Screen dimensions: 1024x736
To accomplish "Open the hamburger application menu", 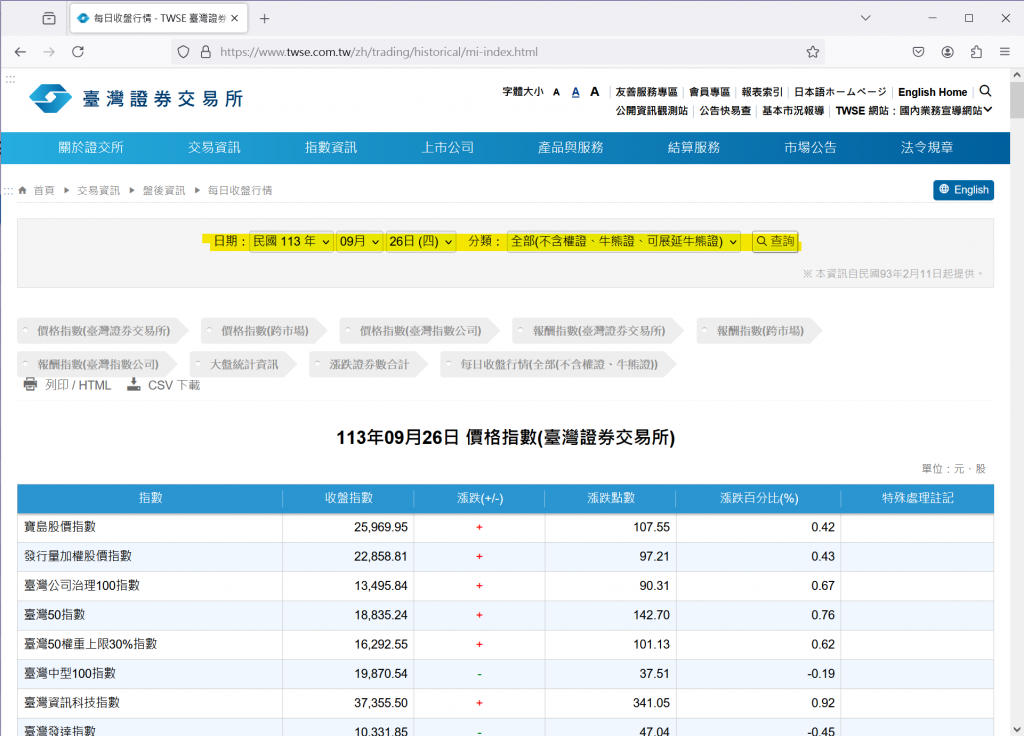I will (x=1004, y=52).
